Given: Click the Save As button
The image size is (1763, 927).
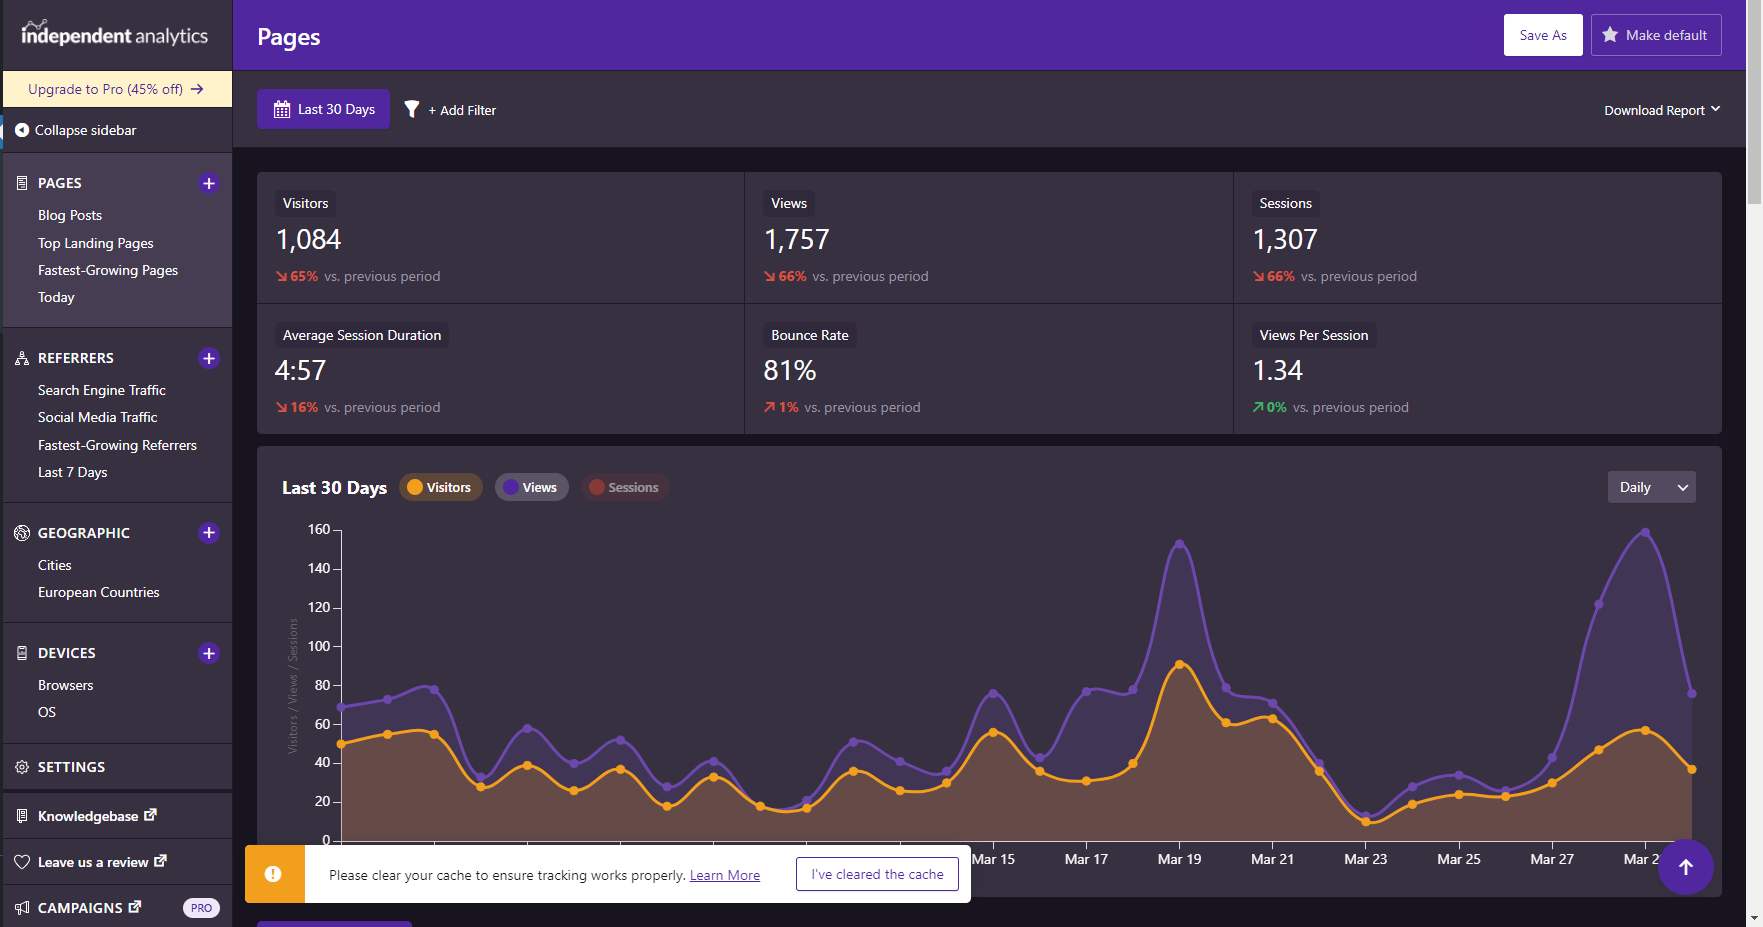Looking at the screenshot, I should tap(1542, 35).
